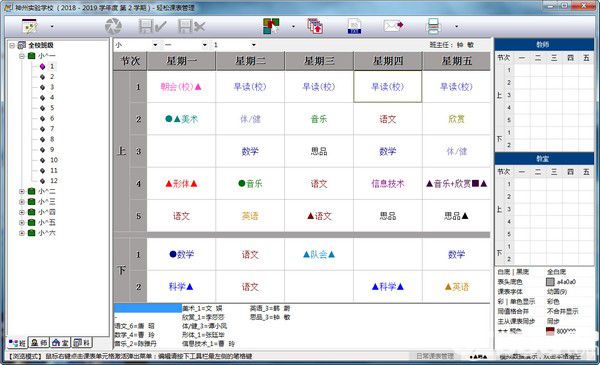The height and width of the screenshot is (365, 600).
Task: Click the 表头底色 a4a0a0 gray color swatch
Action: click(550, 282)
